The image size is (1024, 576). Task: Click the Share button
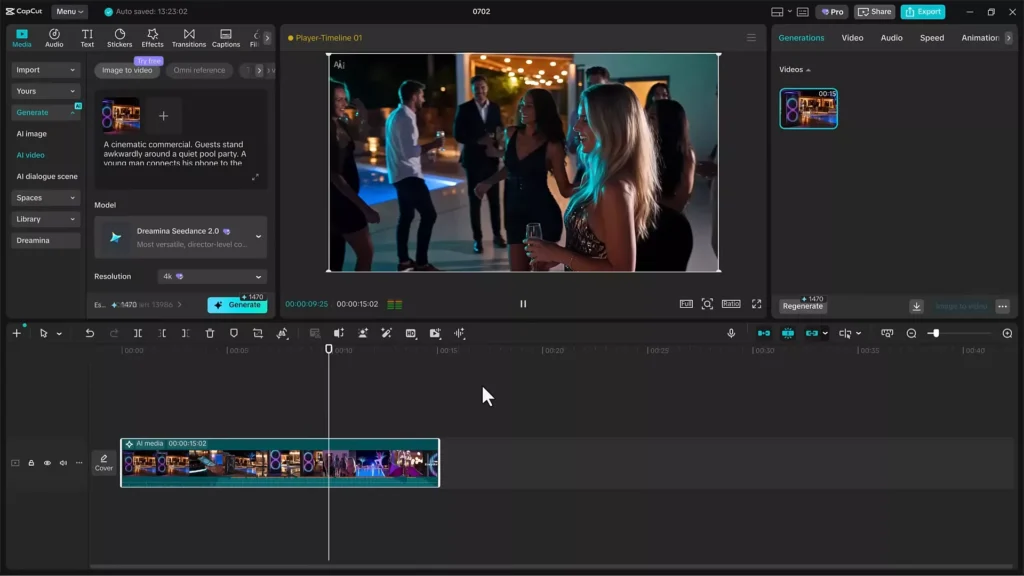coord(874,11)
